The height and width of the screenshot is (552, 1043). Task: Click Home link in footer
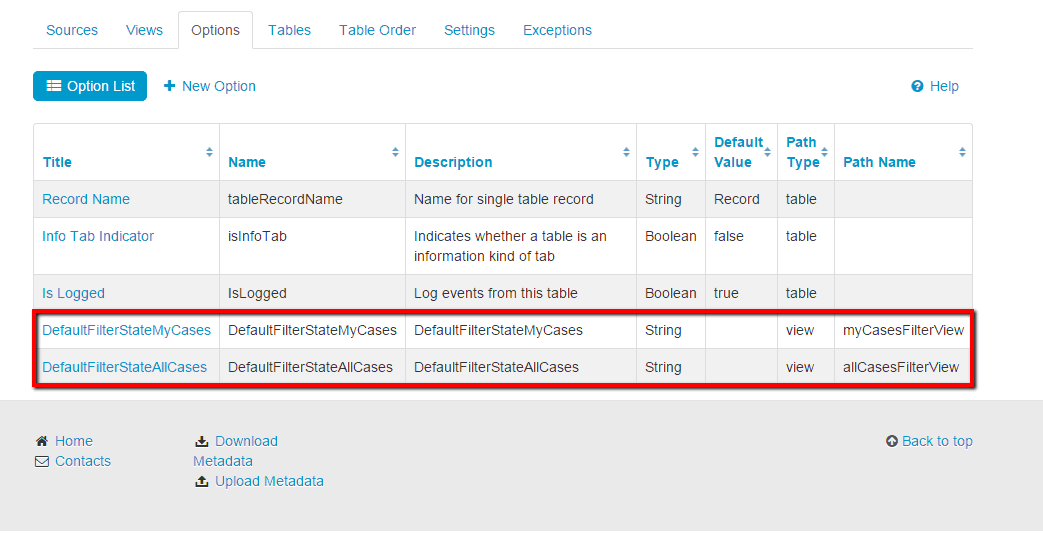click(73, 441)
